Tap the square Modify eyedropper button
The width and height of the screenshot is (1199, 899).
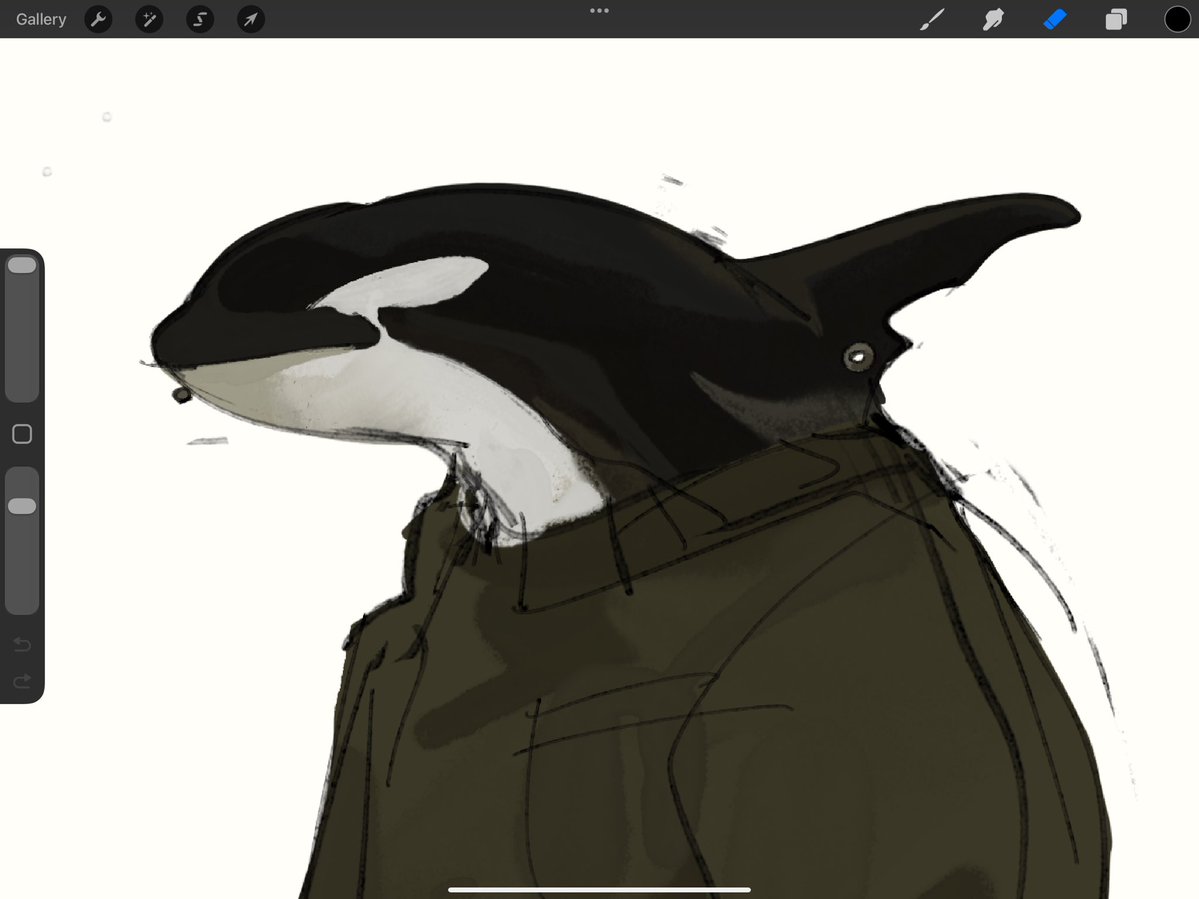click(x=22, y=434)
